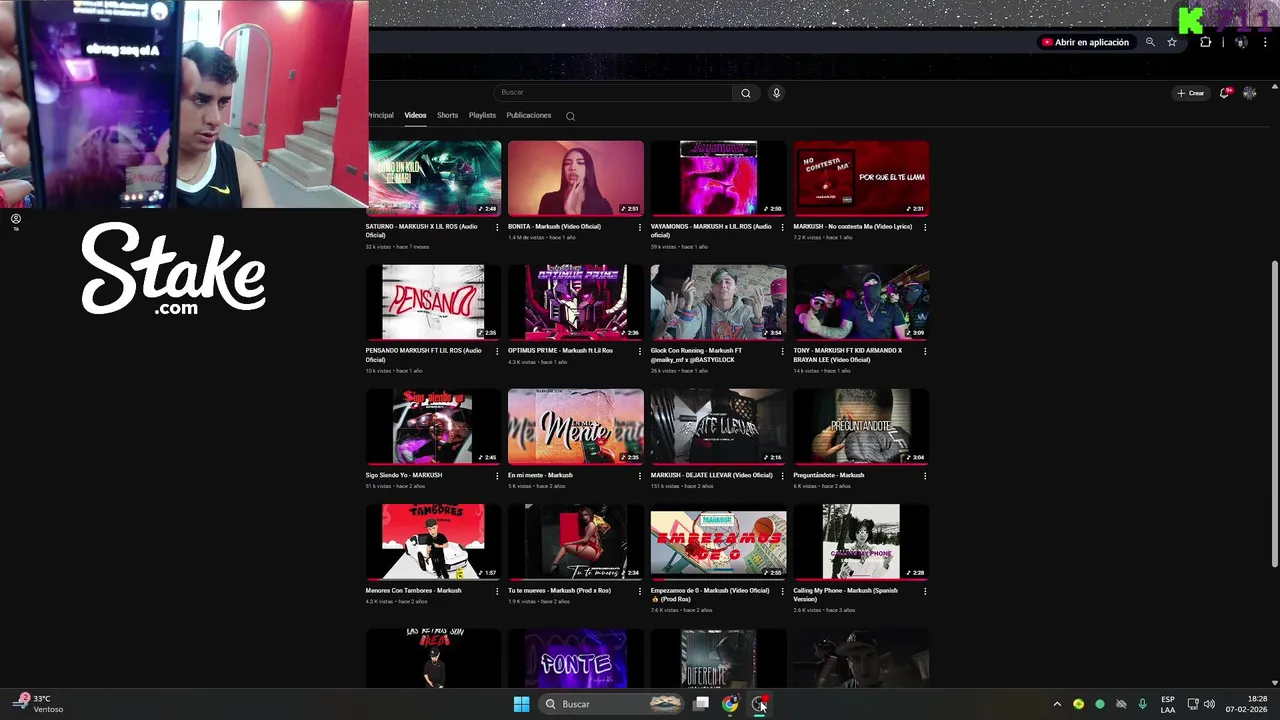Switch to the Principal channel tab
Image resolution: width=1280 pixels, height=720 pixels.
pos(380,115)
